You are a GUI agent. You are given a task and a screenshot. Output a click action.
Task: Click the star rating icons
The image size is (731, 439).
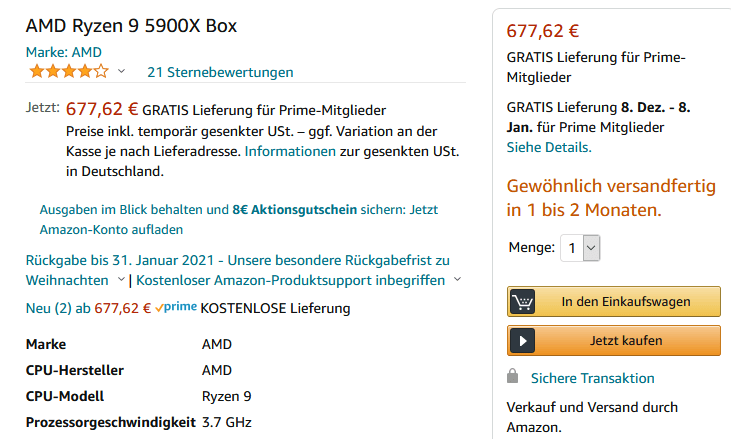[69, 72]
